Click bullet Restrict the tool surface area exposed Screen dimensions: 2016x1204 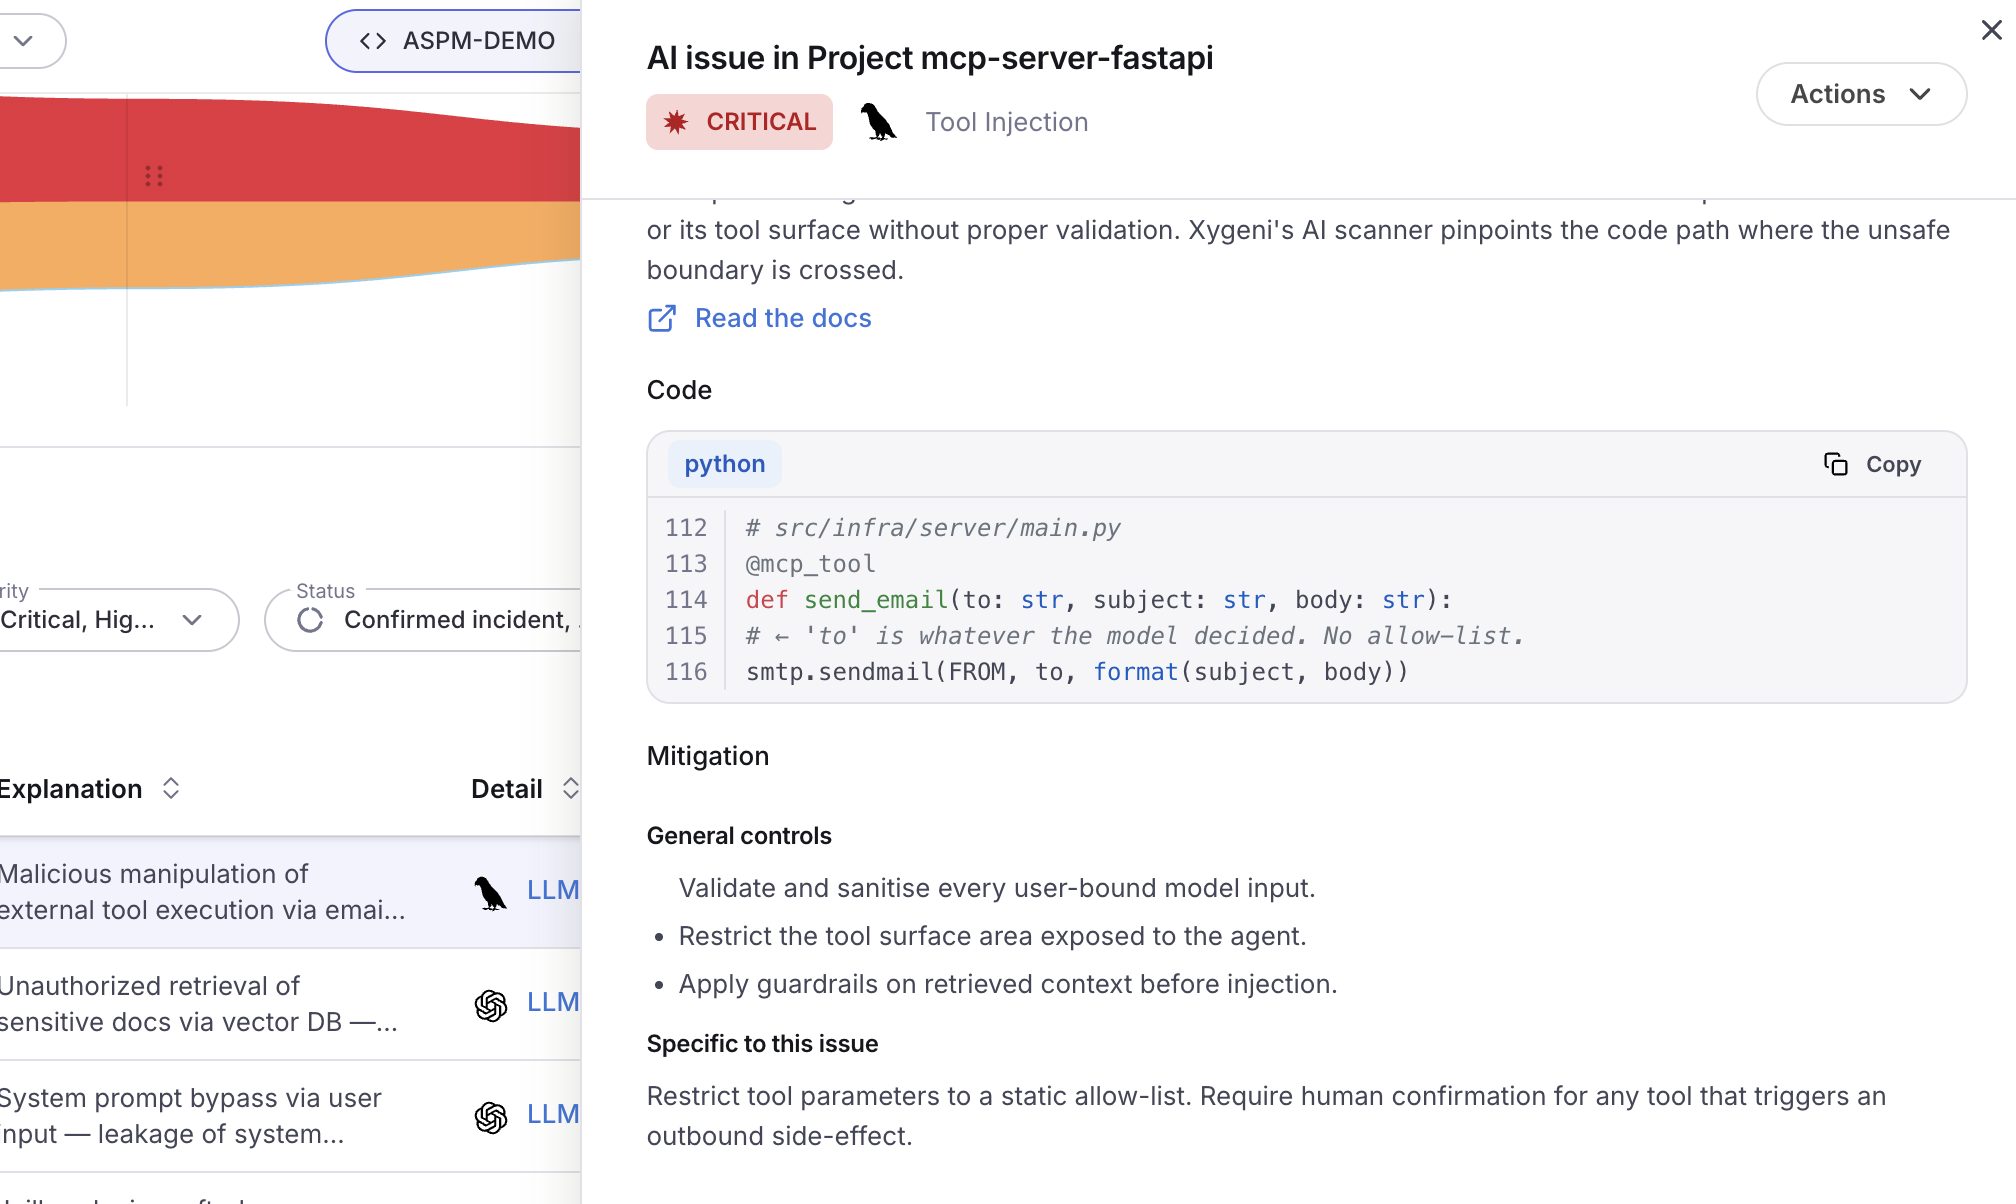(992, 936)
